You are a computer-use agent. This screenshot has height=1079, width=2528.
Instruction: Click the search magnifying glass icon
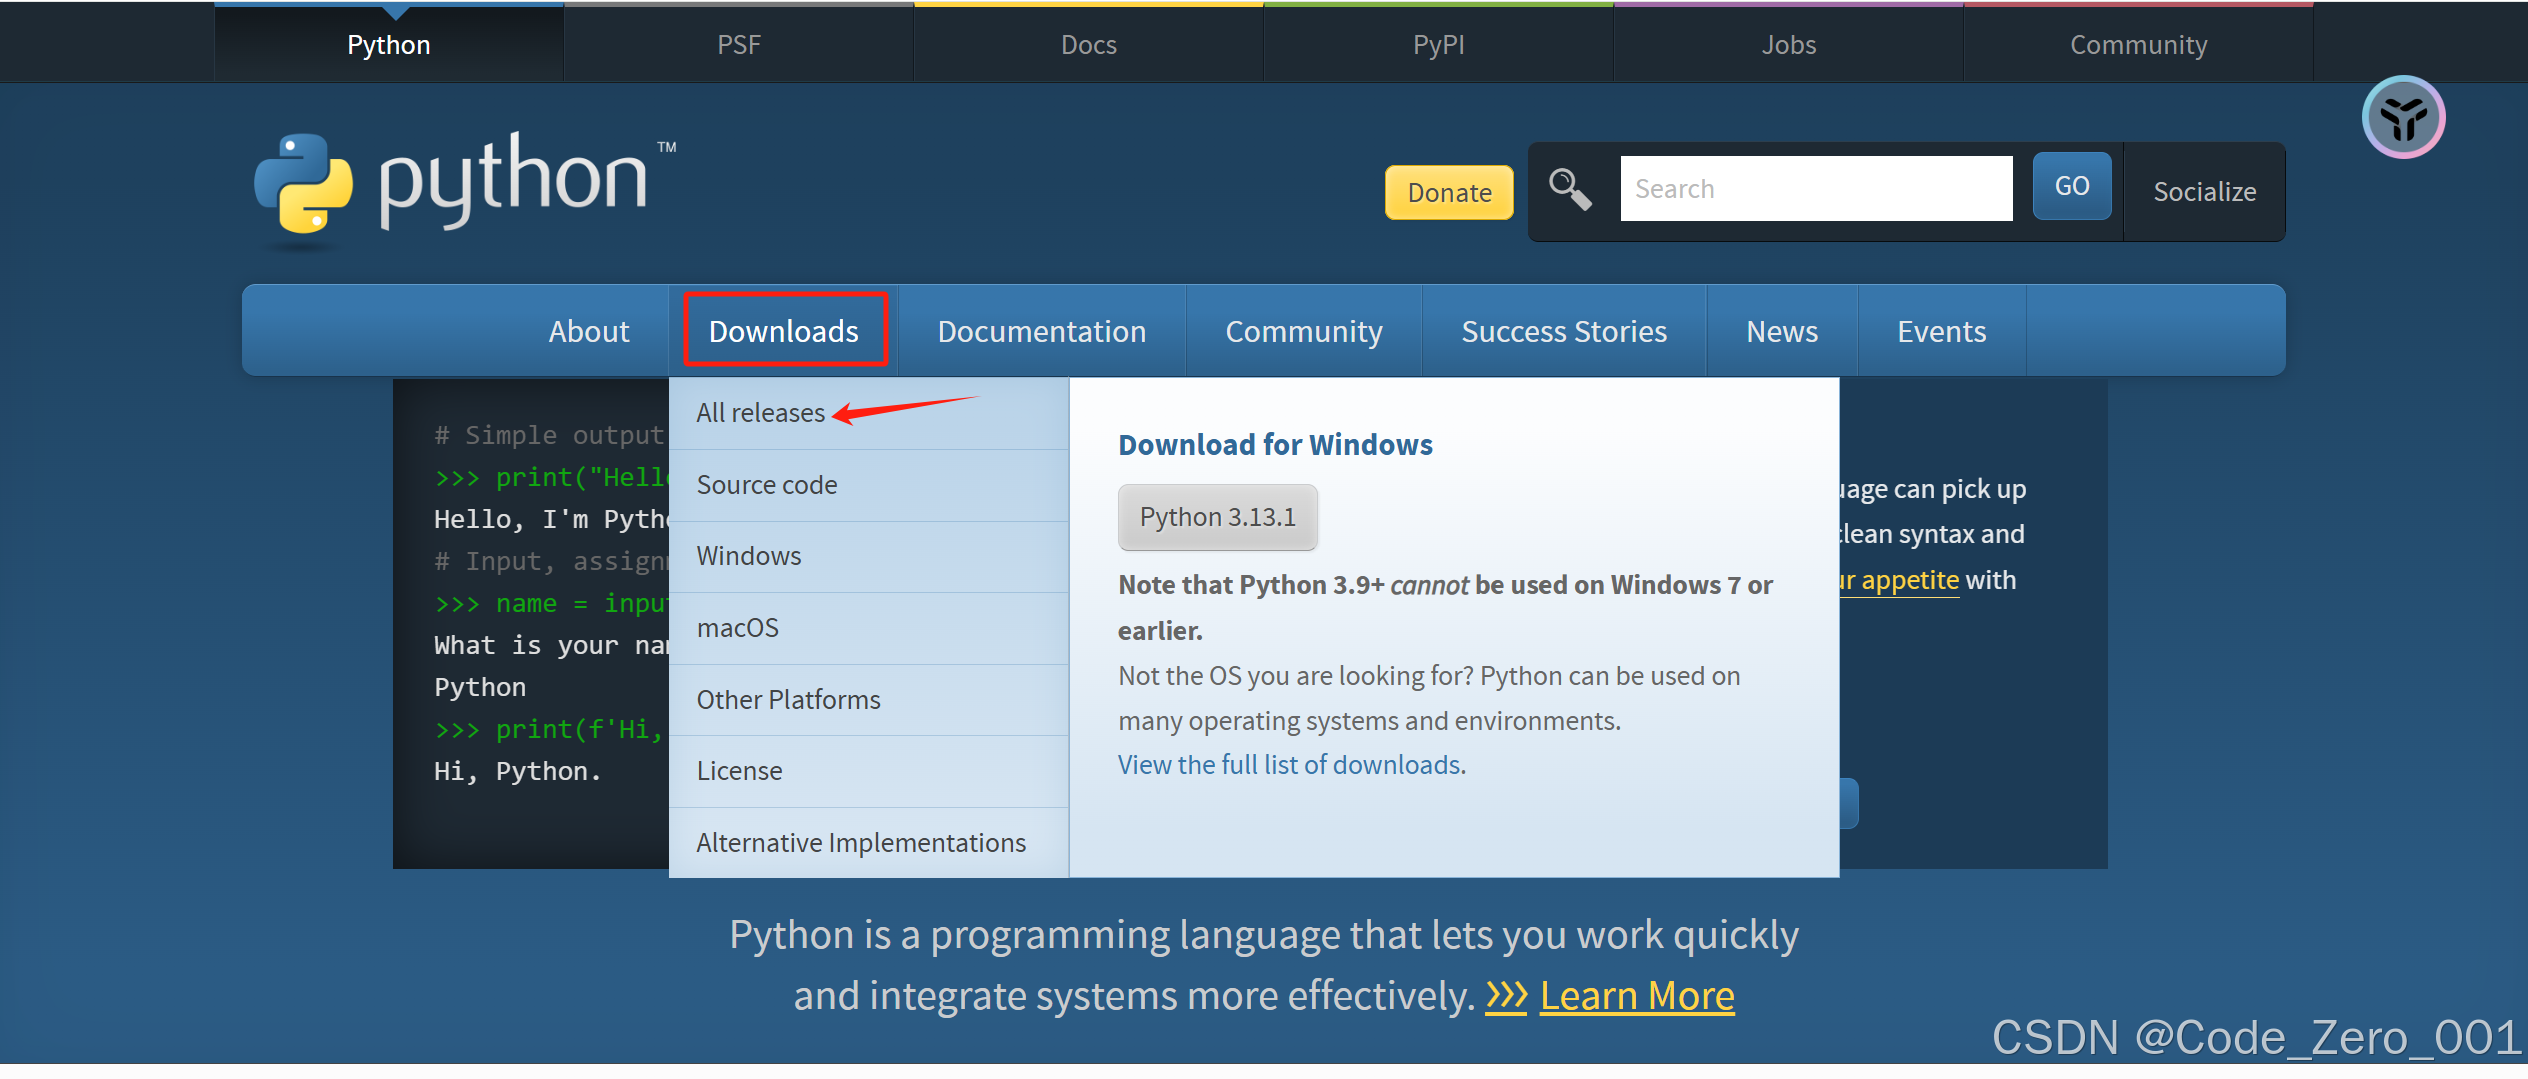tap(1570, 188)
